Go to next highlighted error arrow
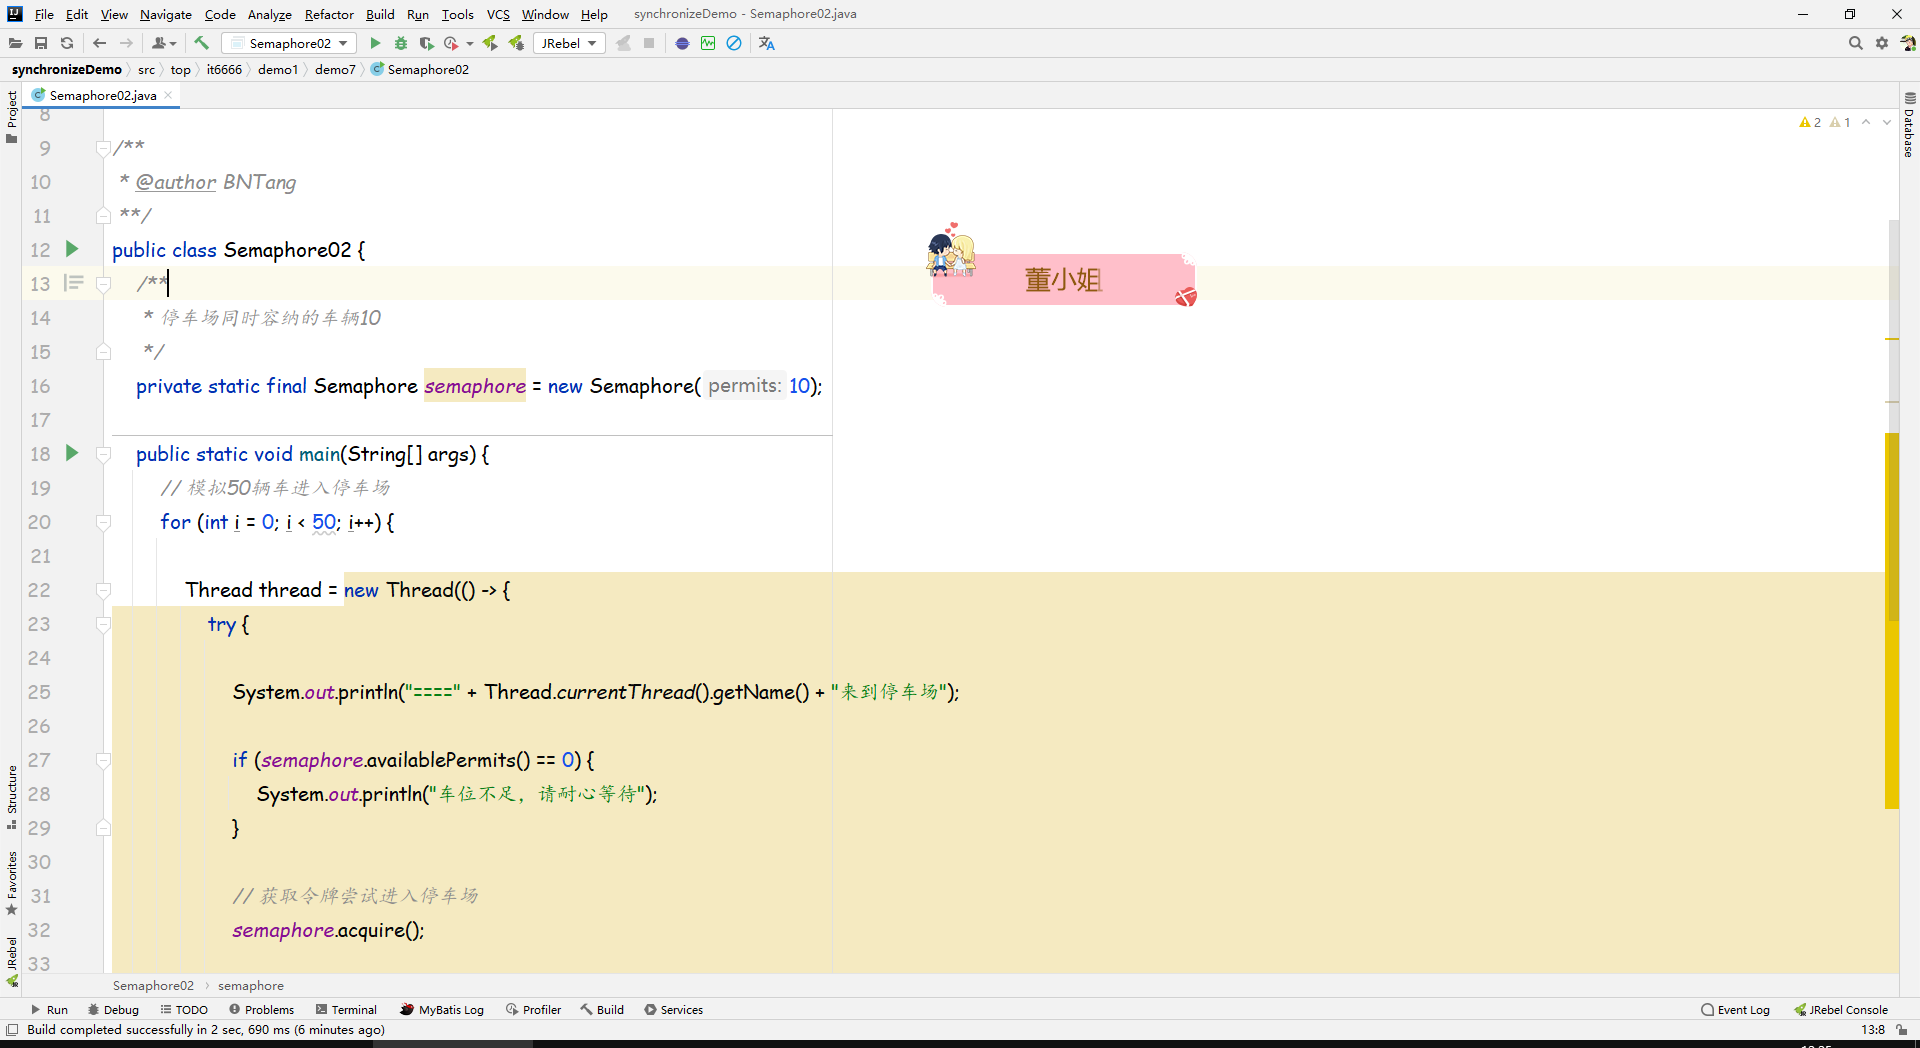This screenshot has height=1048, width=1920. click(1887, 122)
